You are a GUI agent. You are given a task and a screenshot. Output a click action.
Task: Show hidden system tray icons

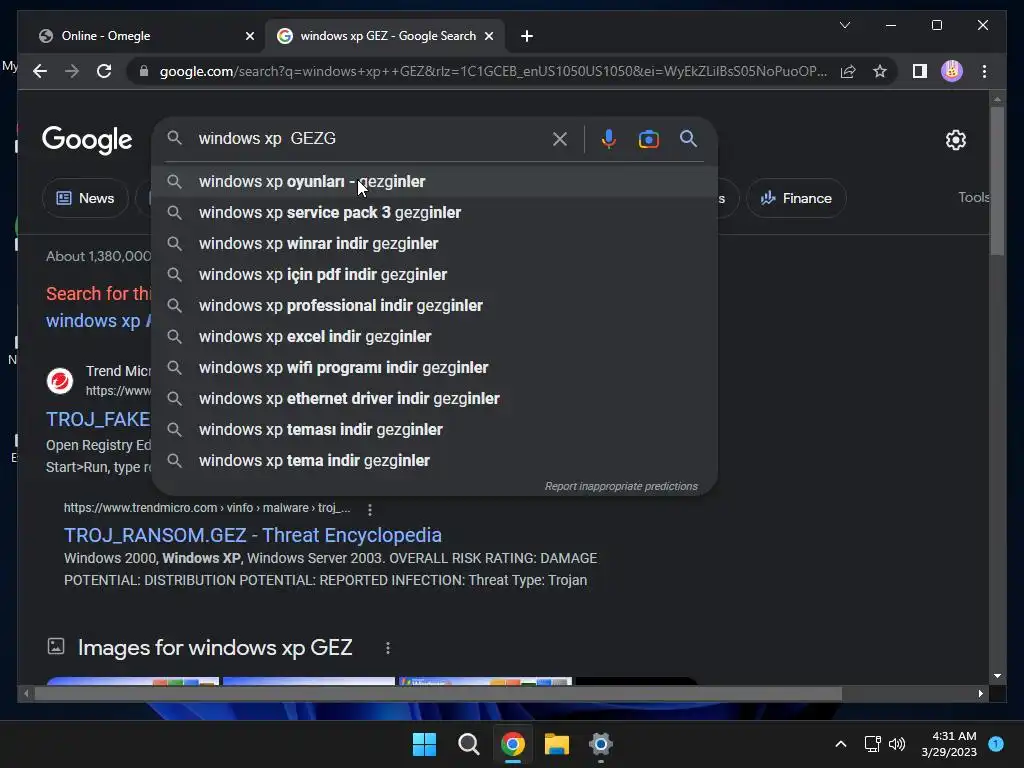(840, 744)
